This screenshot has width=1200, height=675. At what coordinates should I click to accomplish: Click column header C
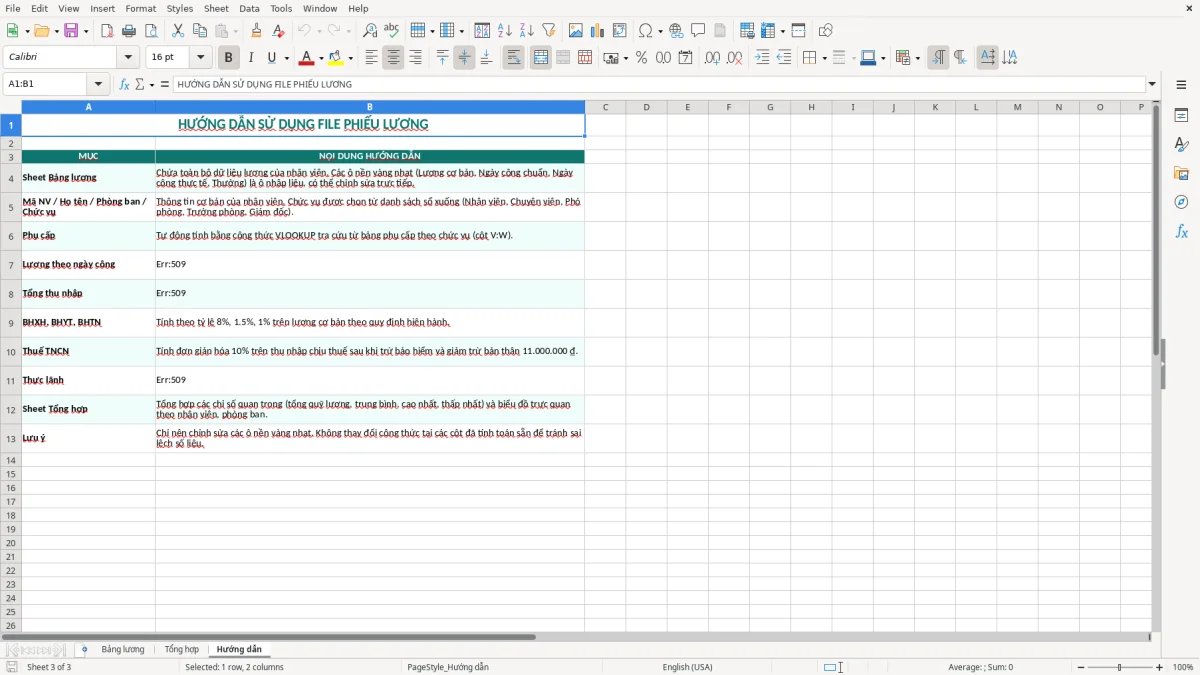pos(605,107)
